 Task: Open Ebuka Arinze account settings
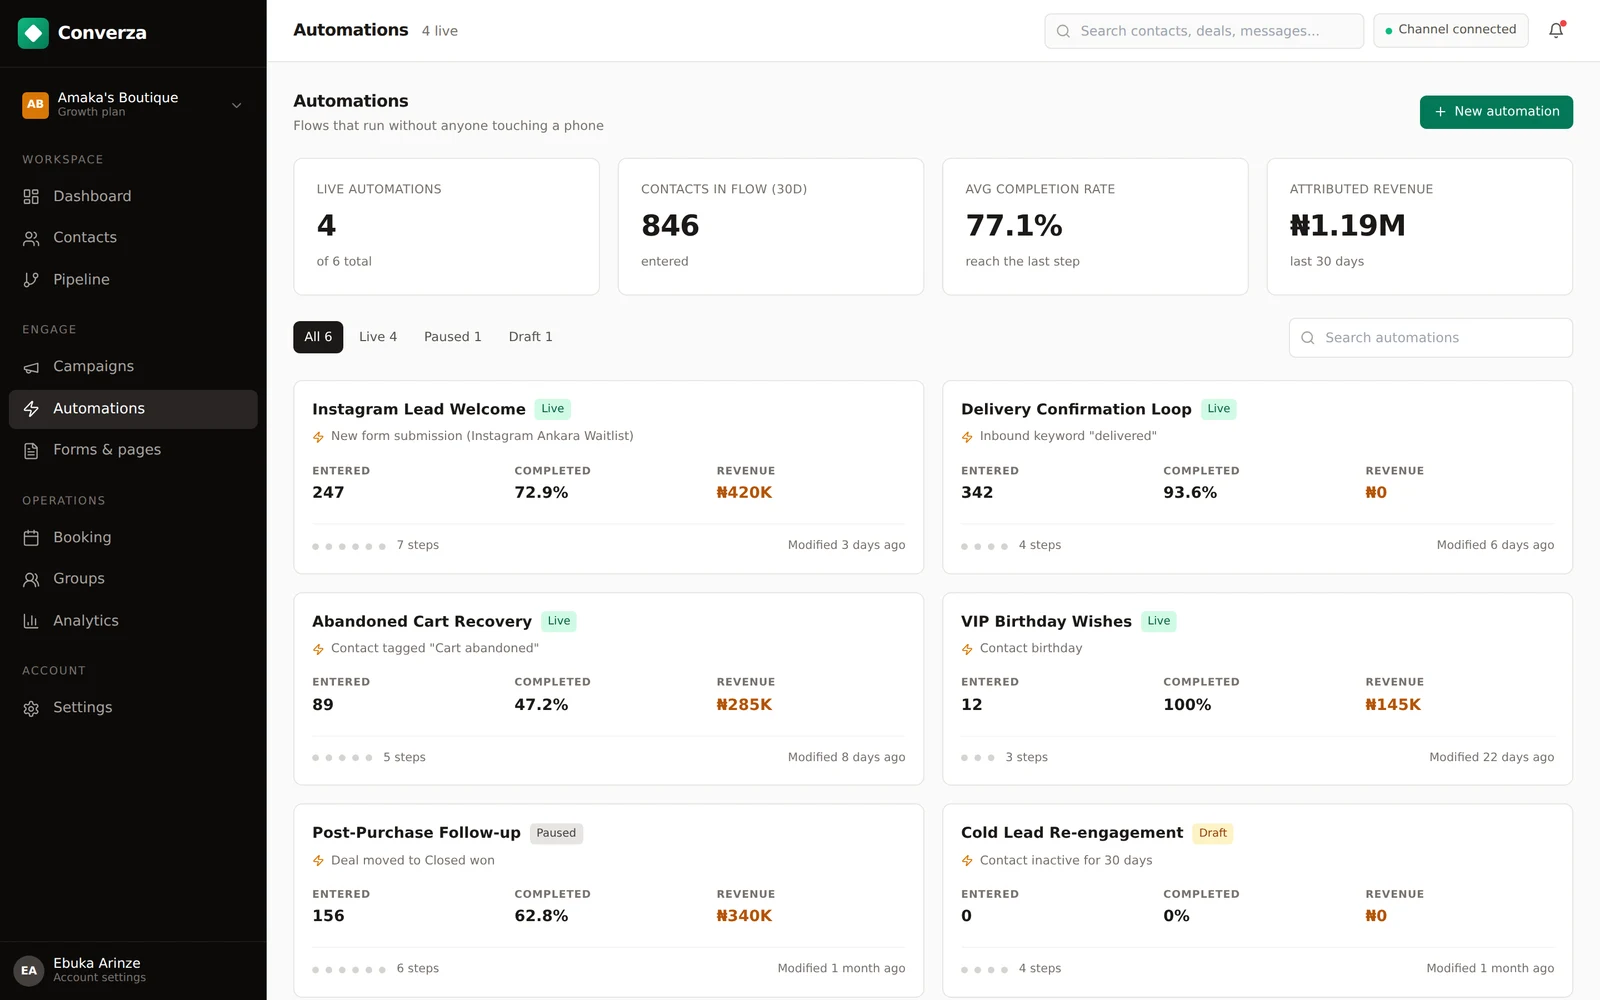pos(133,970)
